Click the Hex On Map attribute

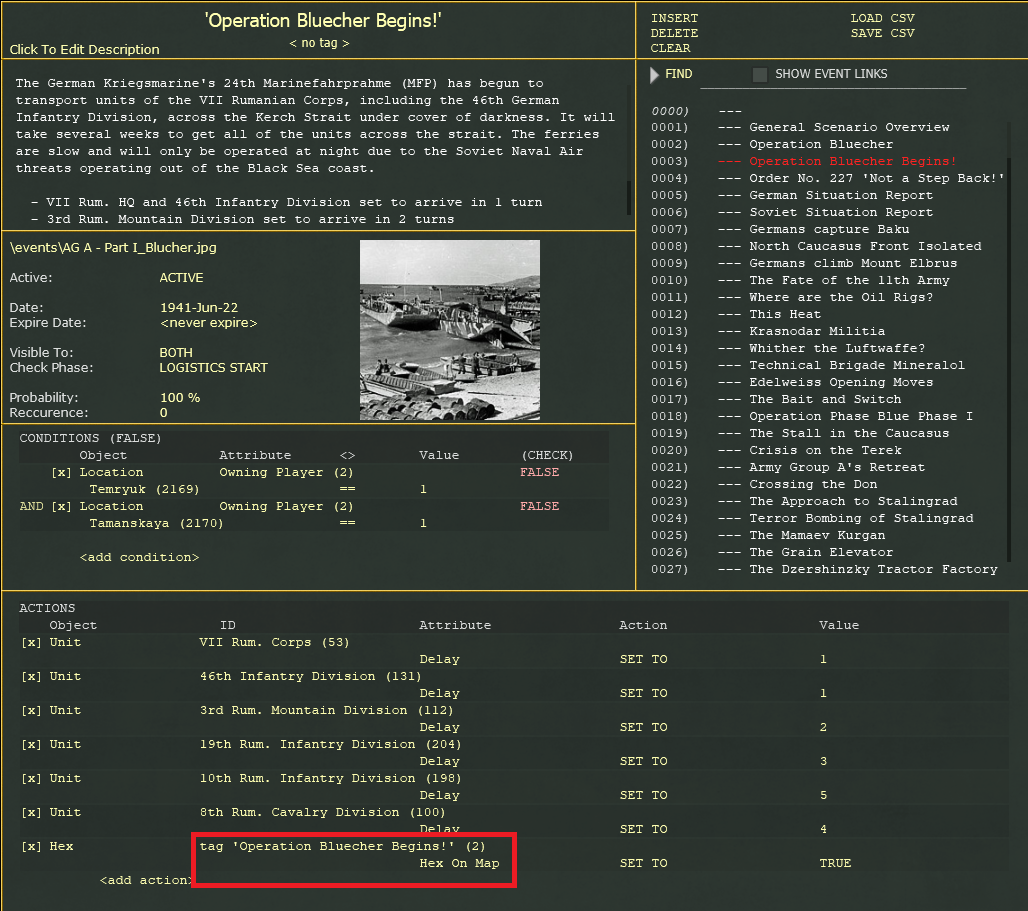[x=459, y=864]
